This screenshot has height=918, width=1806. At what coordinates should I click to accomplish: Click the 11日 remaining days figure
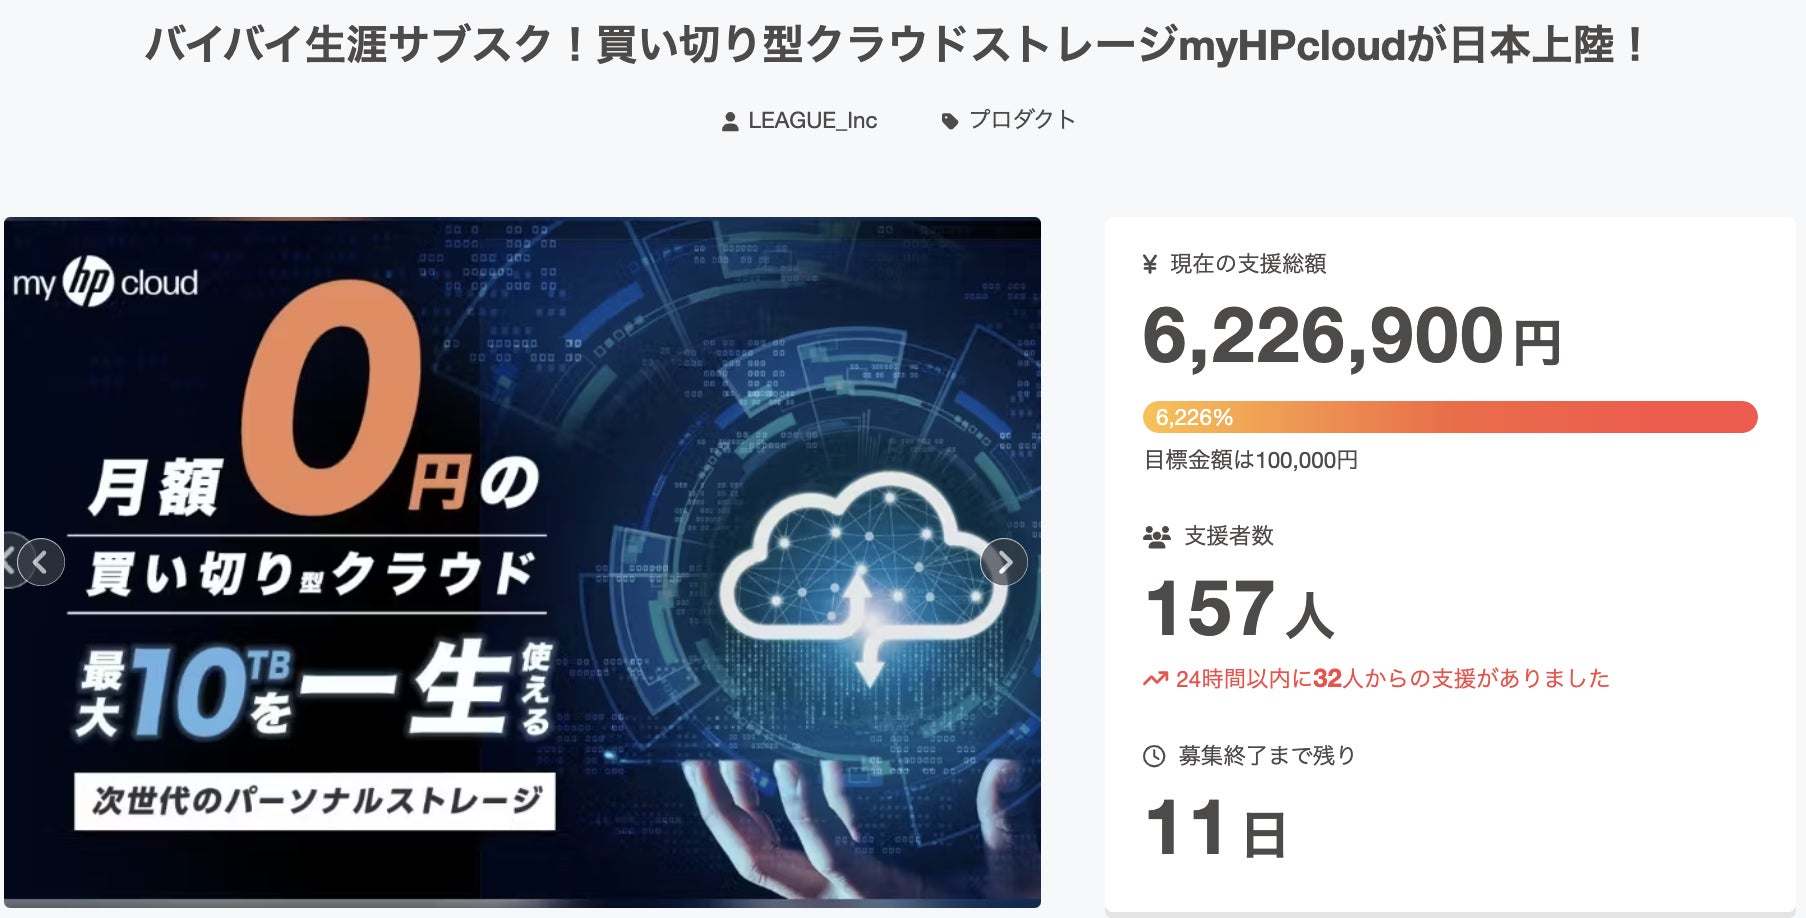click(x=1215, y=829)
